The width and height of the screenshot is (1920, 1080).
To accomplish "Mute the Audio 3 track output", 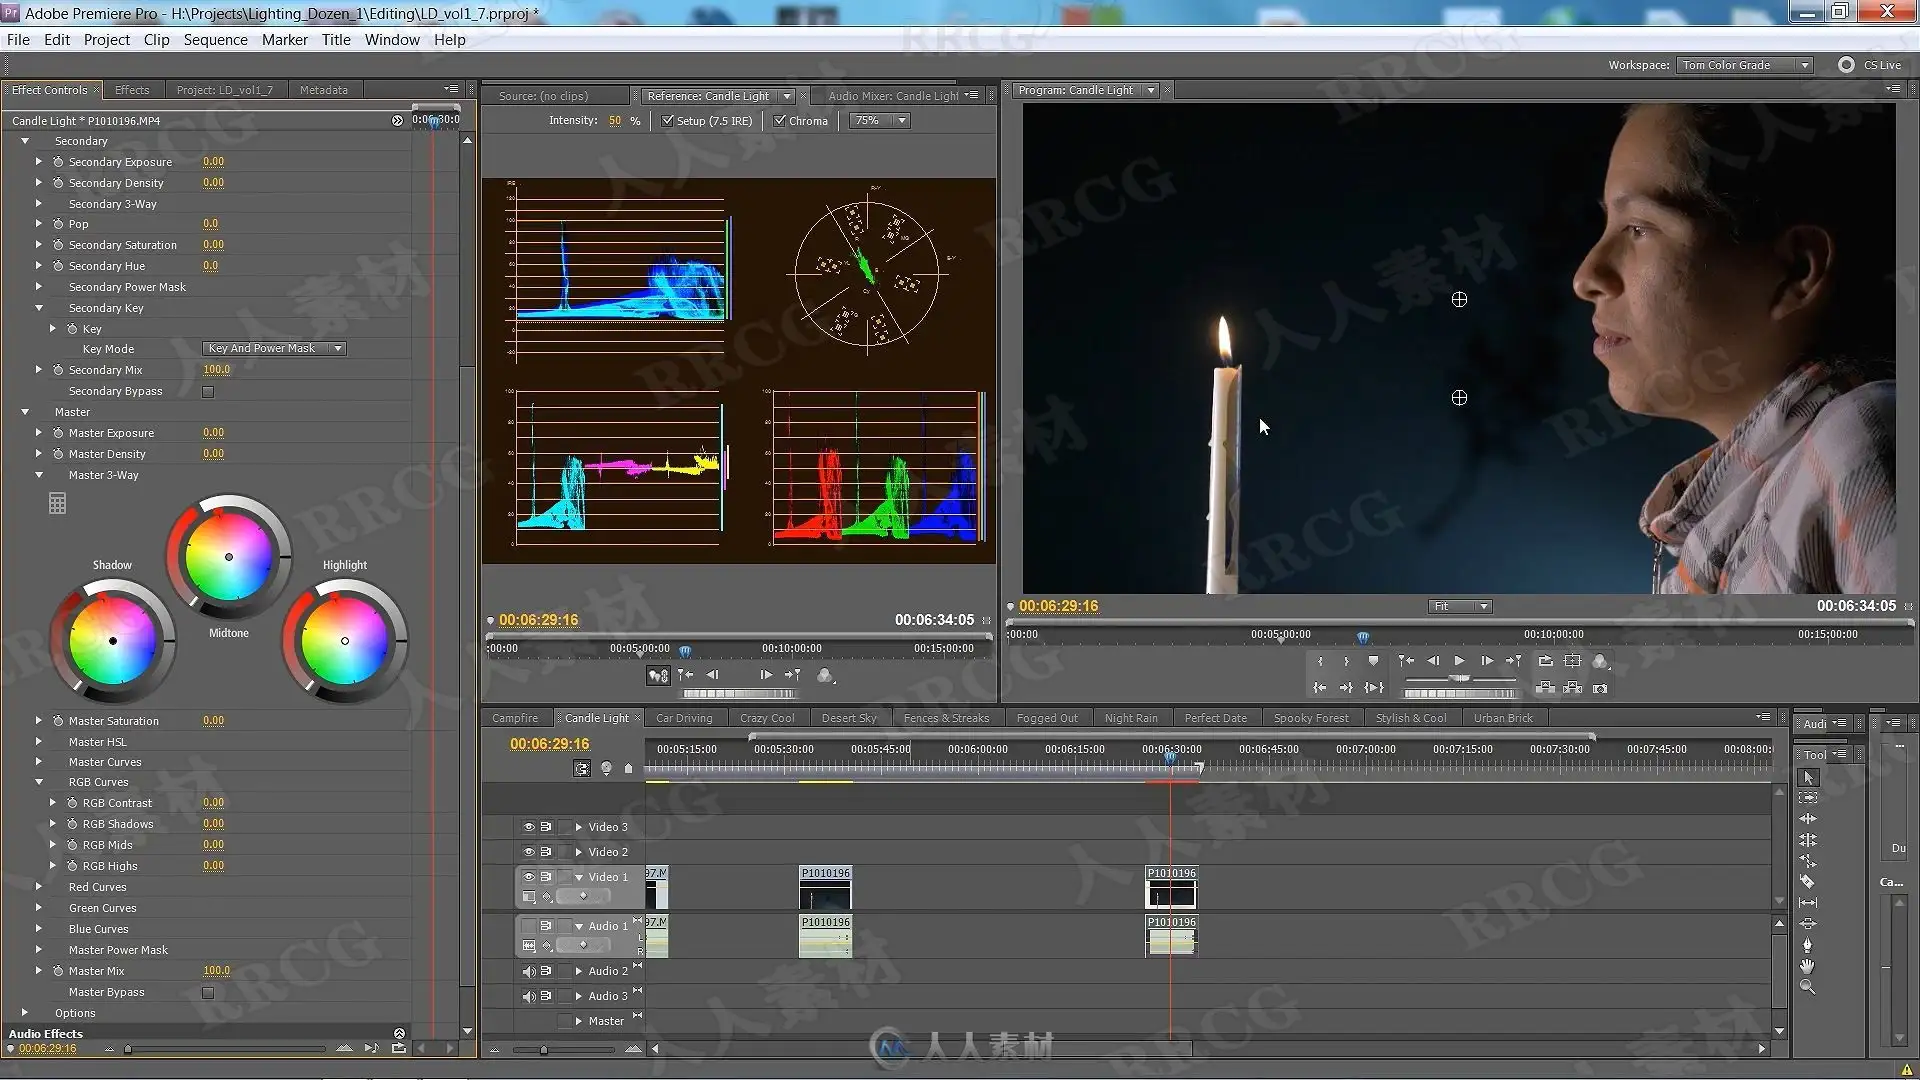I will [528, 996].
